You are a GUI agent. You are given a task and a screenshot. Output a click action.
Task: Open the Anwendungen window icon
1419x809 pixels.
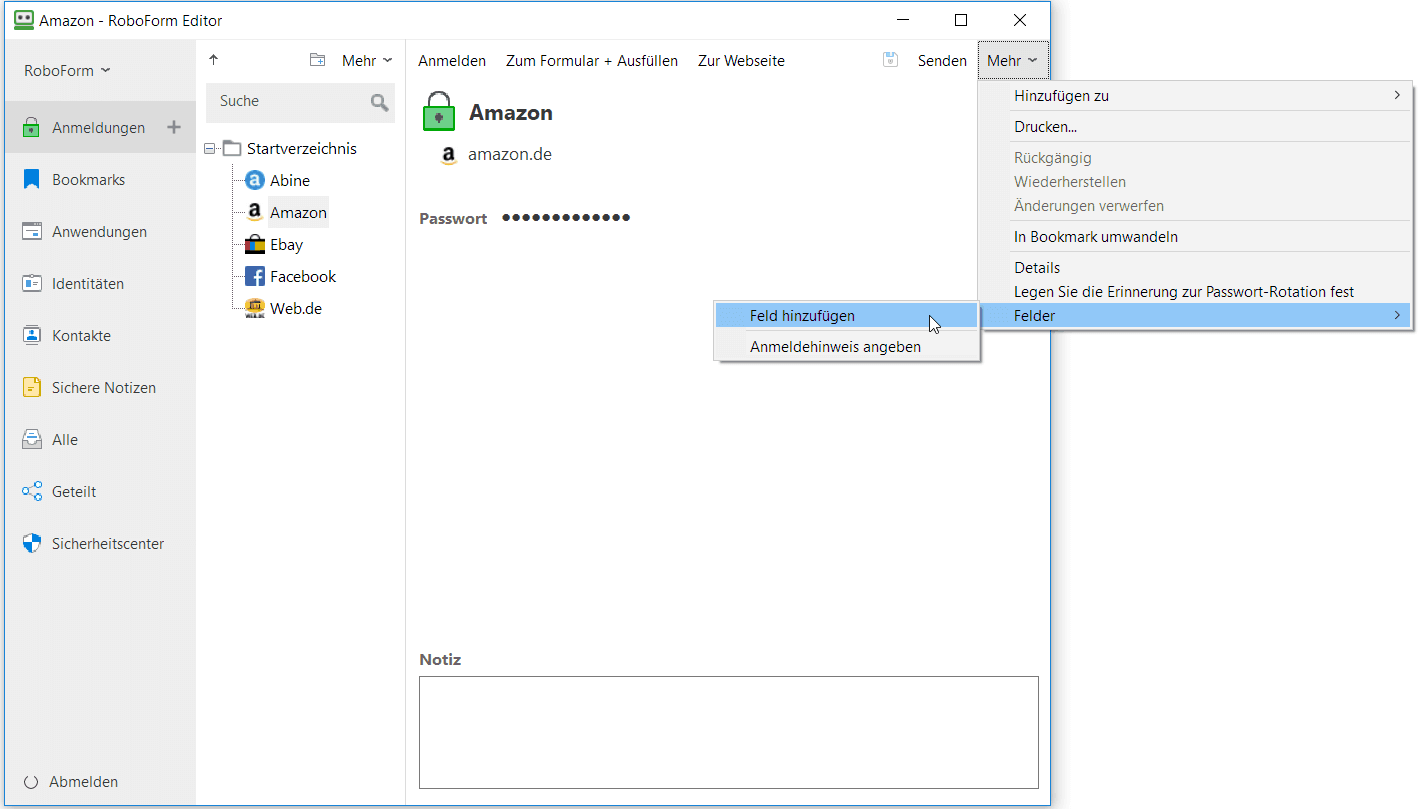tap(31, 232)
